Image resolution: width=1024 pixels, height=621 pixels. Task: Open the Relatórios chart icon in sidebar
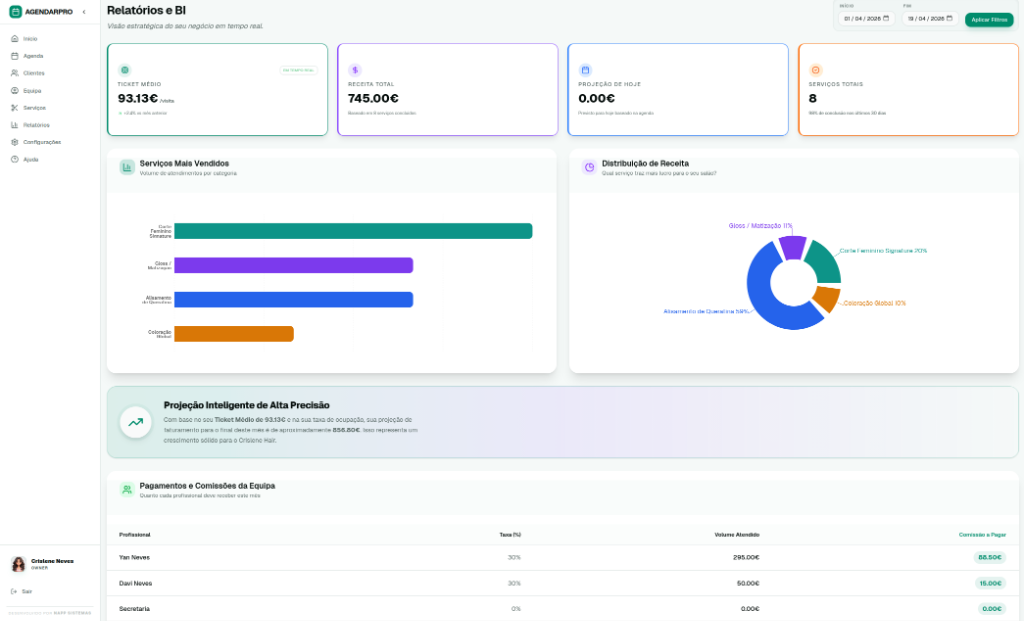(x=14, y=125)
